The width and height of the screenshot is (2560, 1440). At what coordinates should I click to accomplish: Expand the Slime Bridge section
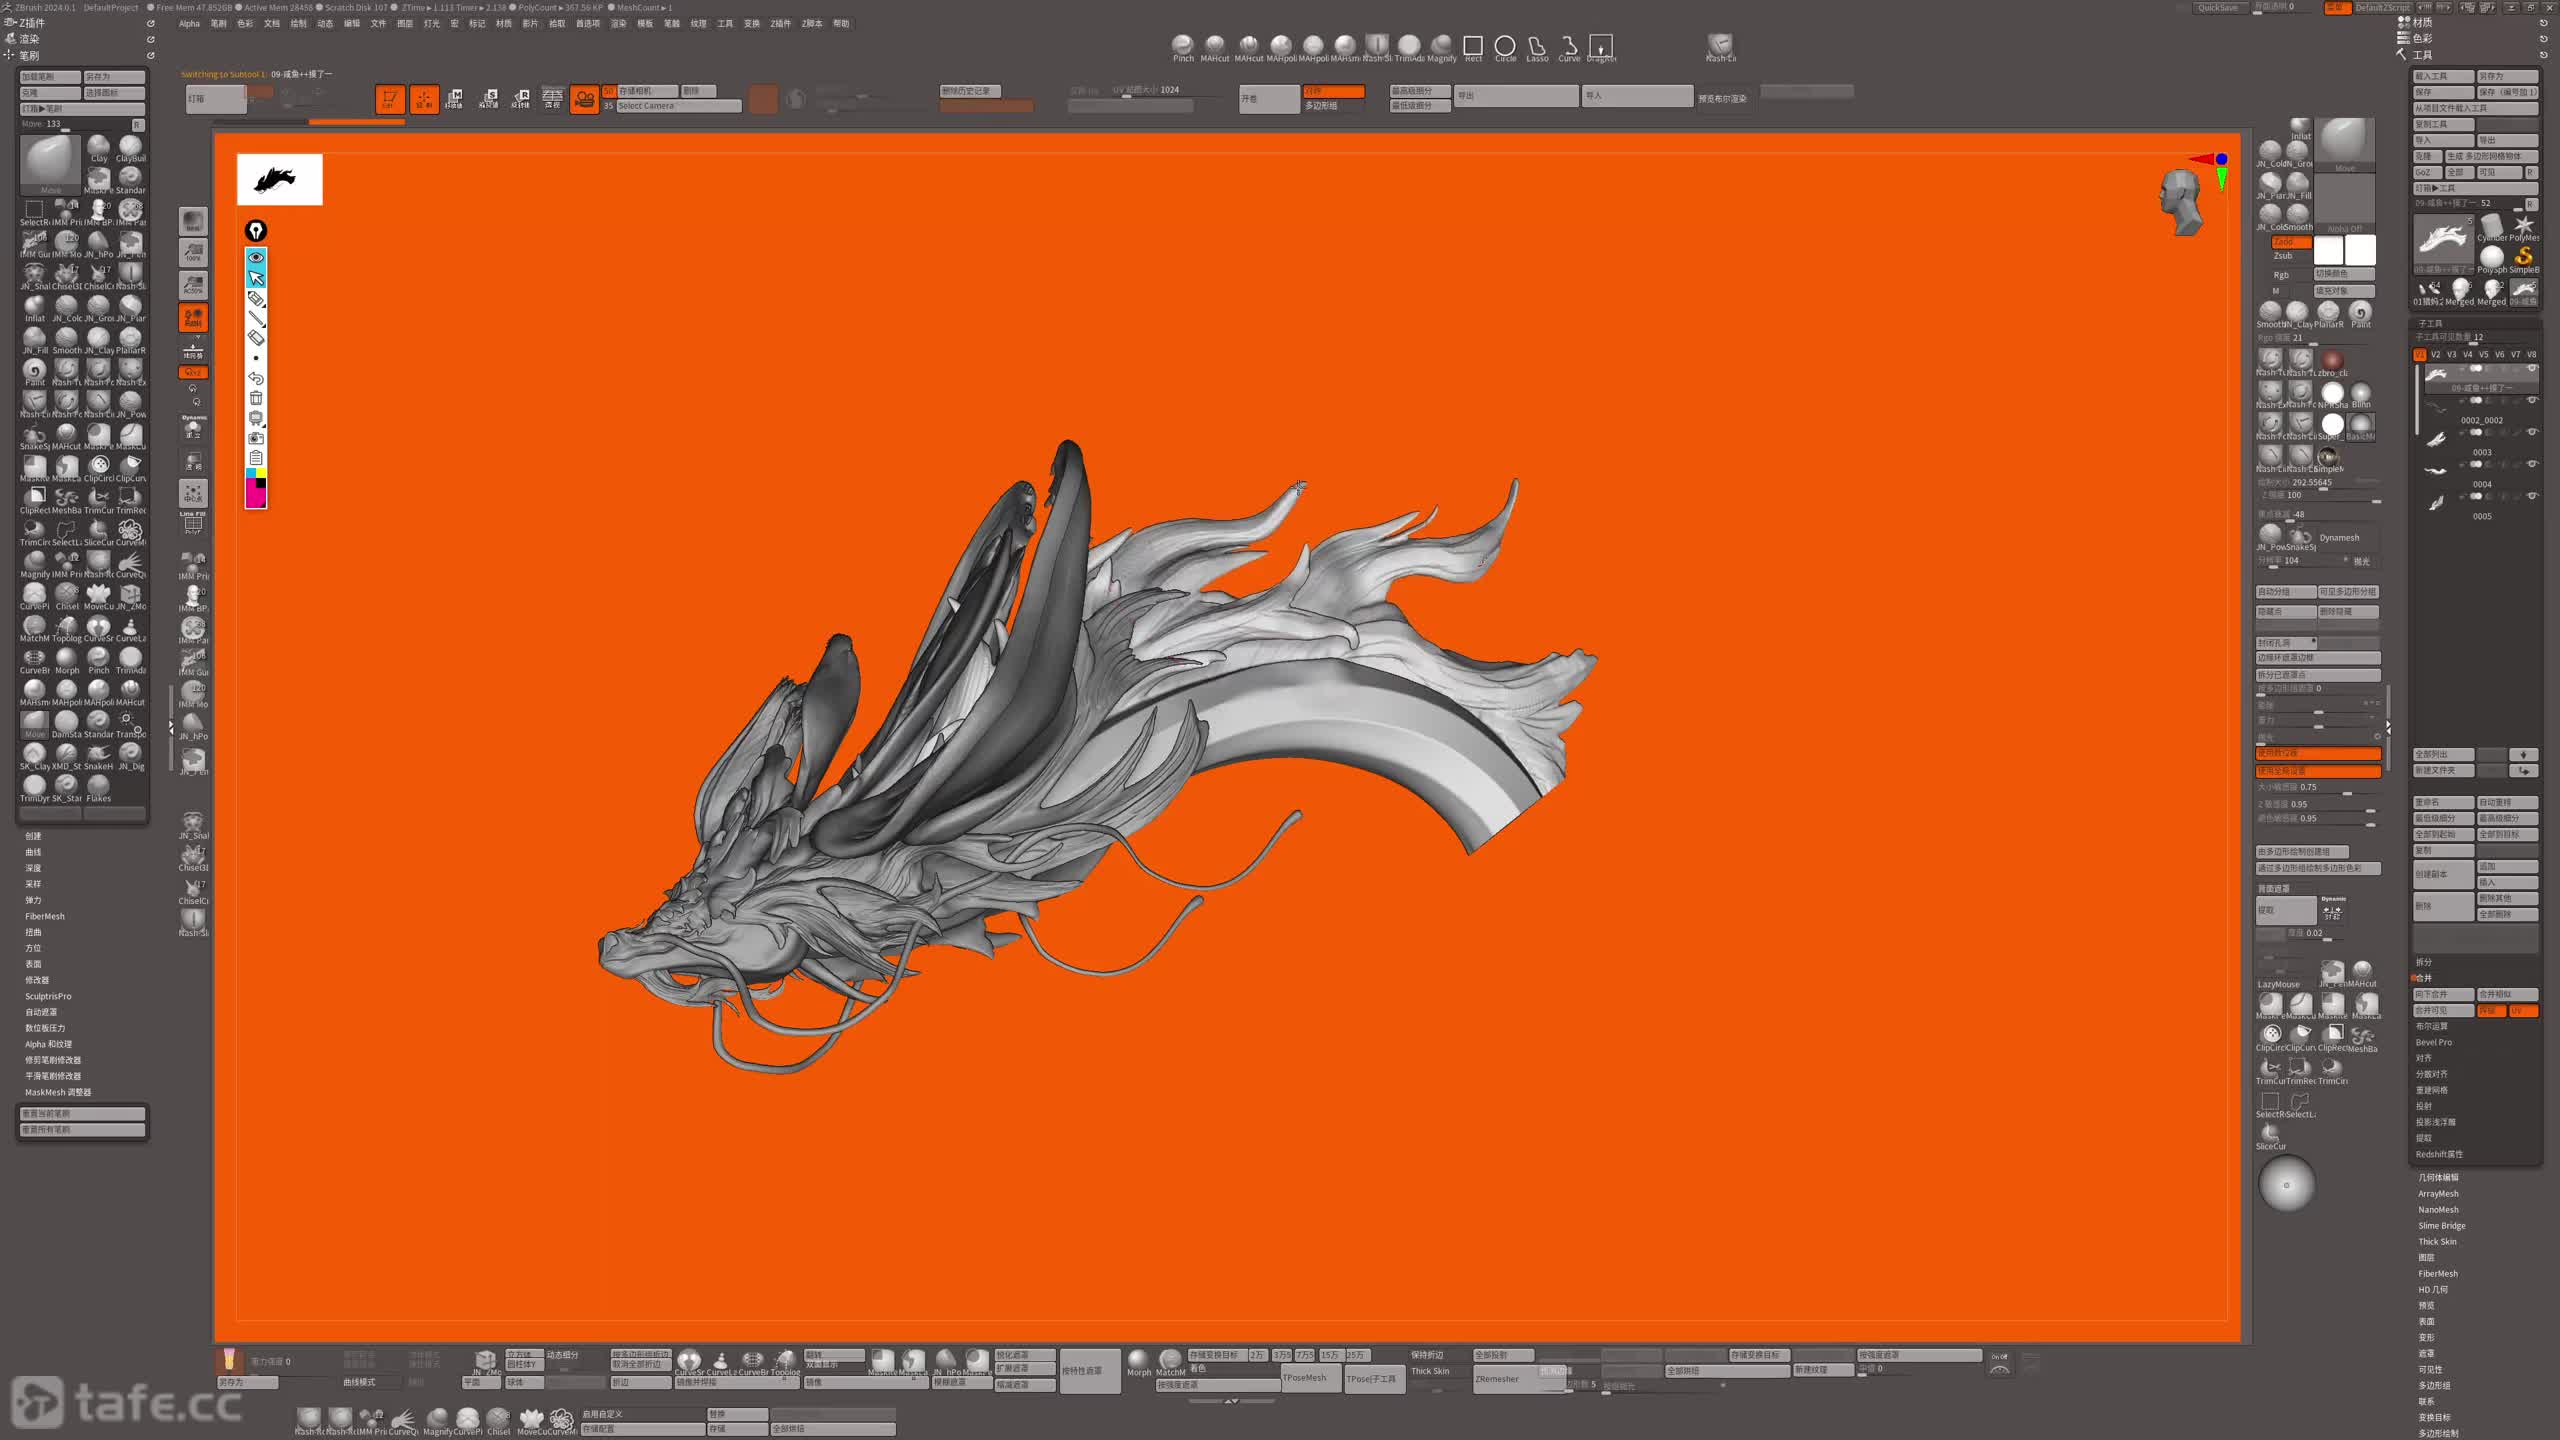(x=2442, y=1226)
